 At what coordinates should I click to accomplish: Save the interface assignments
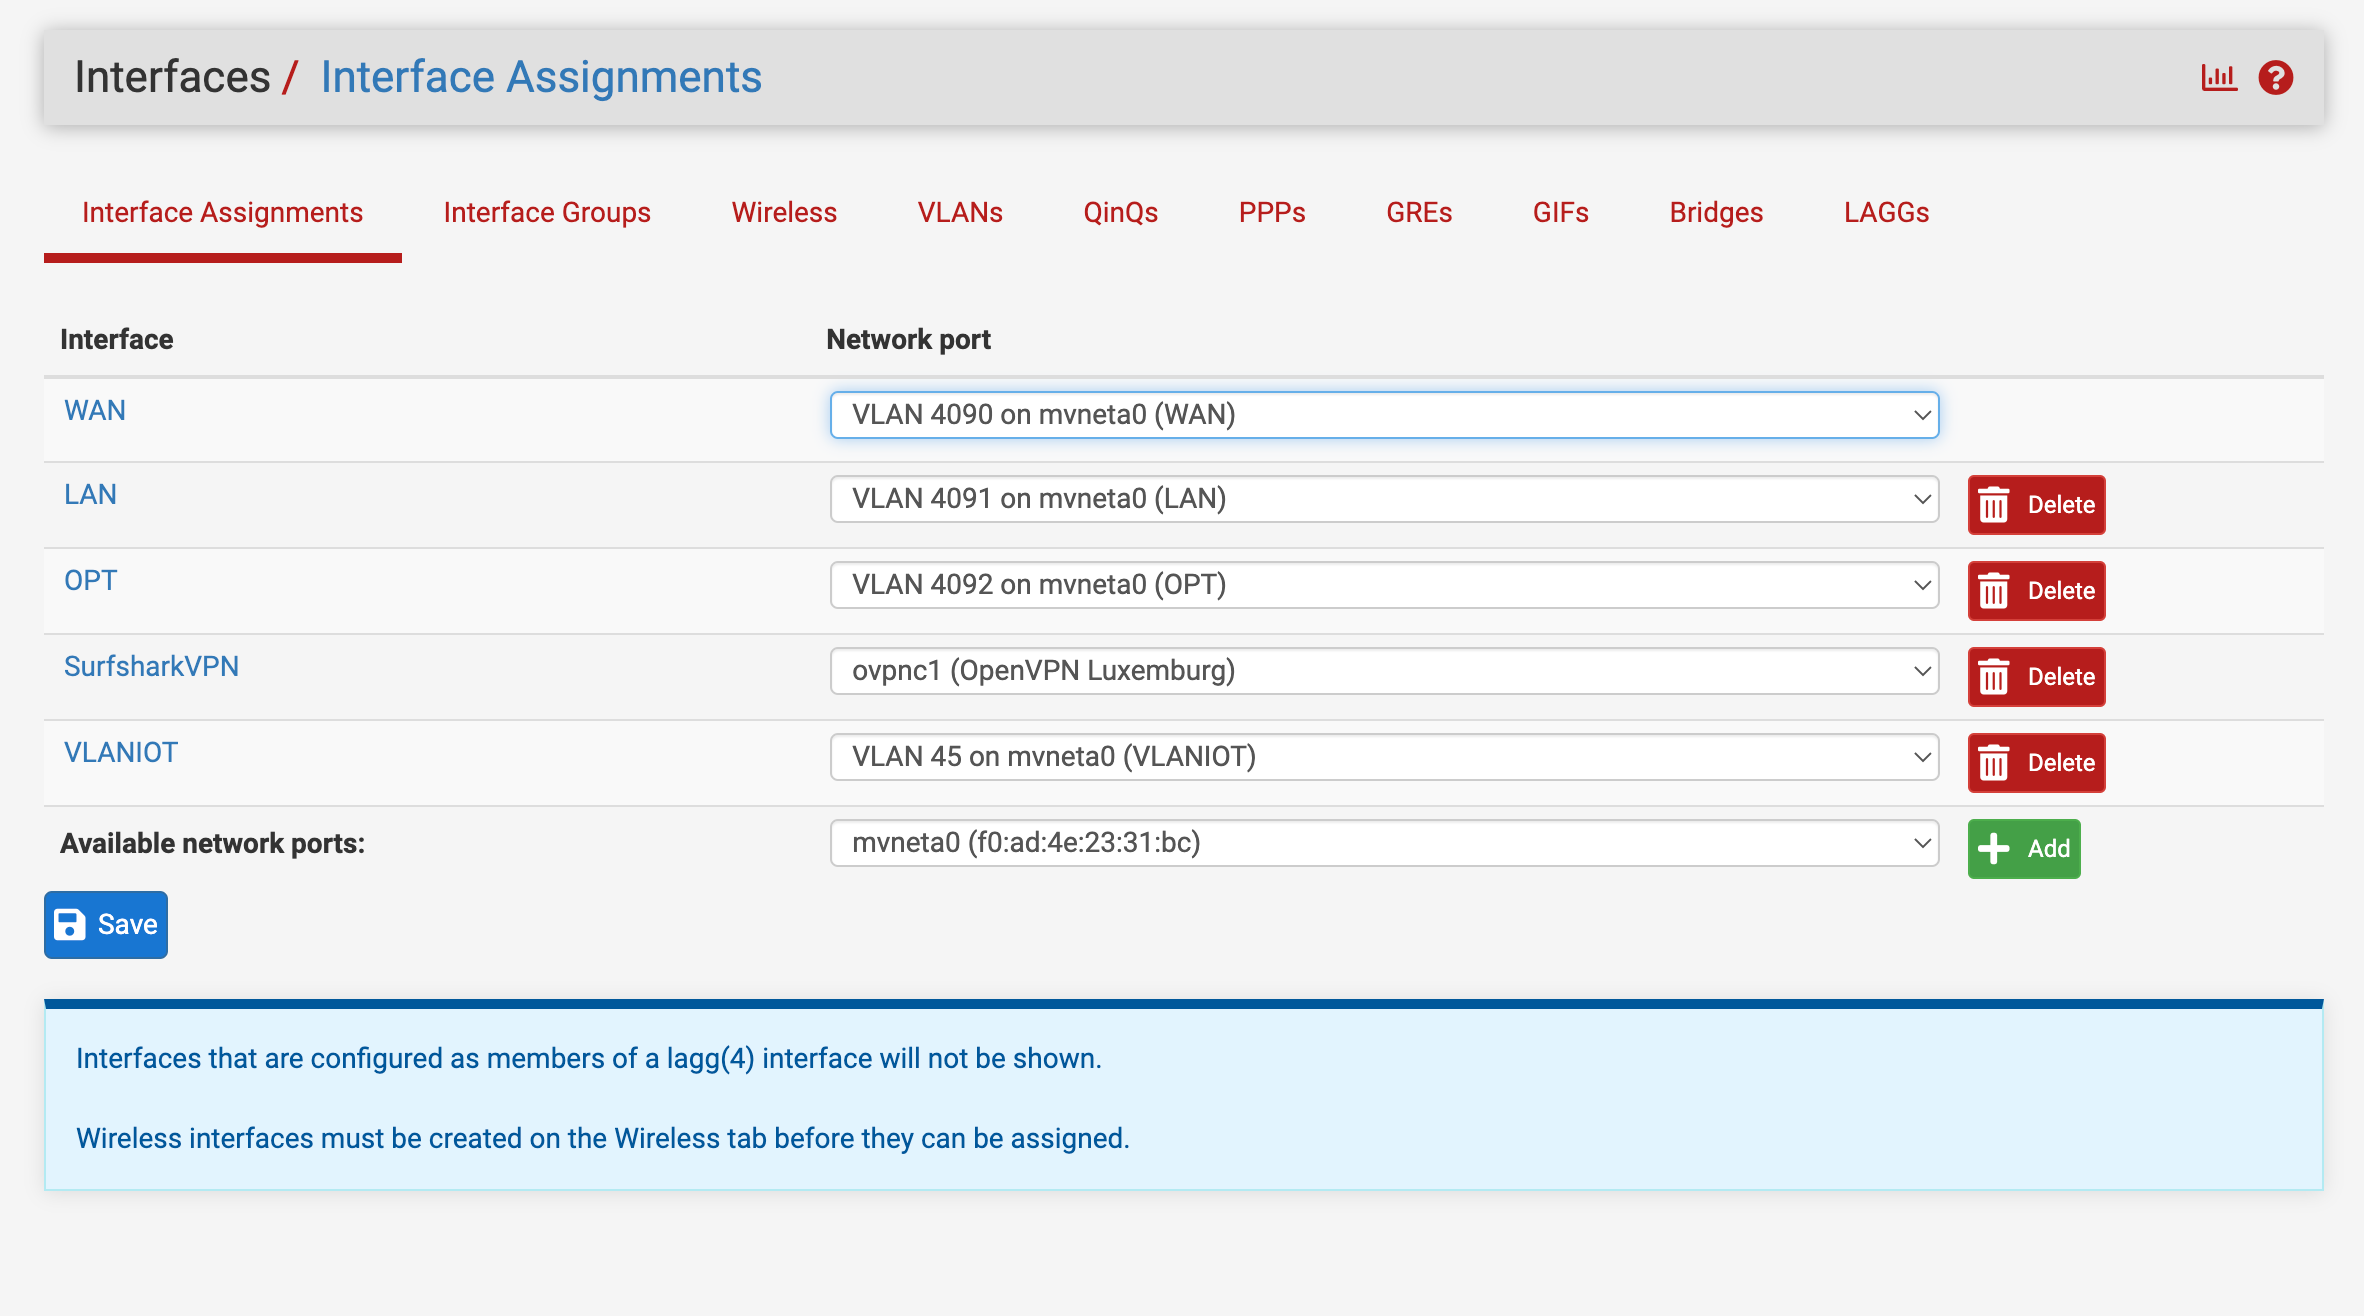point(106,924)
